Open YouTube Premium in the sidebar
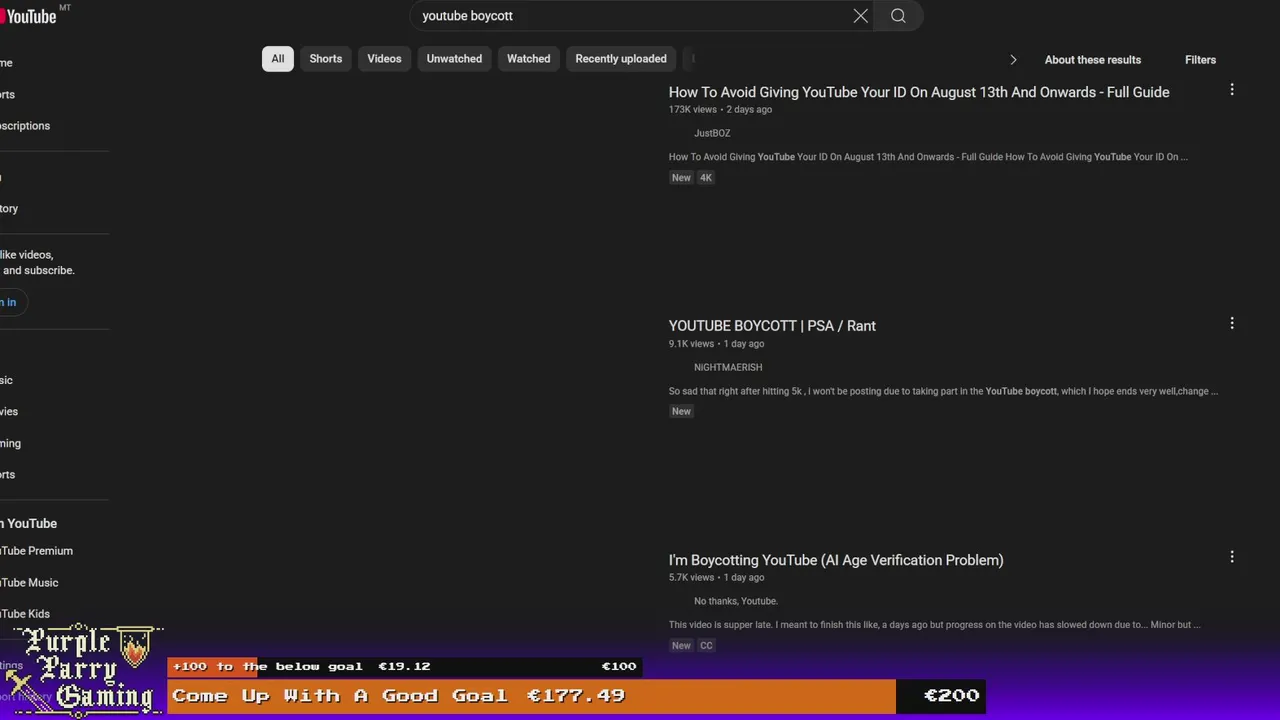This screenshot has height=720, width=1280. 36,551
